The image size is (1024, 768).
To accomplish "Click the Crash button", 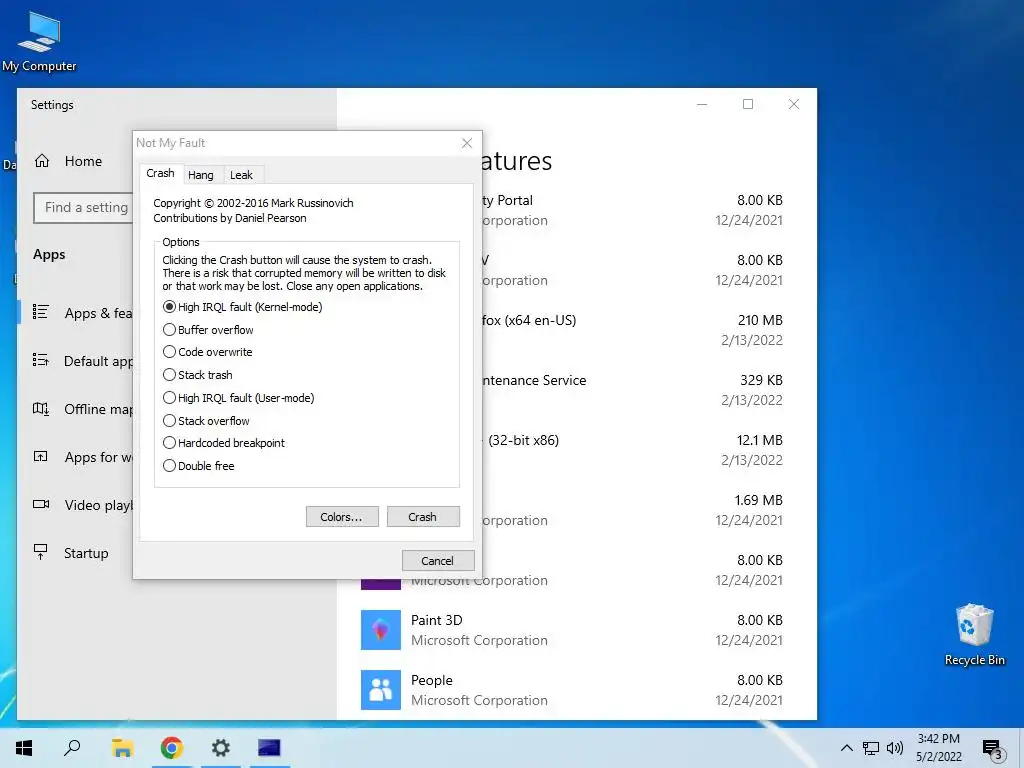I will [423, 517].
